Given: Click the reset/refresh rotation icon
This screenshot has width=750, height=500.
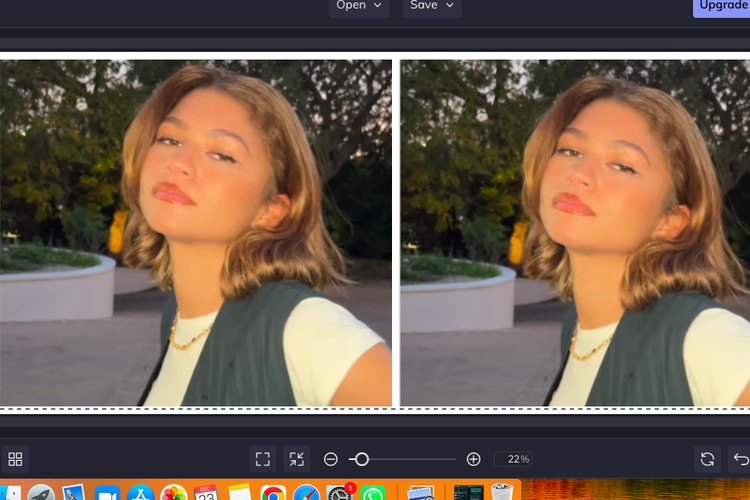Looking at the screenshot, I should 707,459.
